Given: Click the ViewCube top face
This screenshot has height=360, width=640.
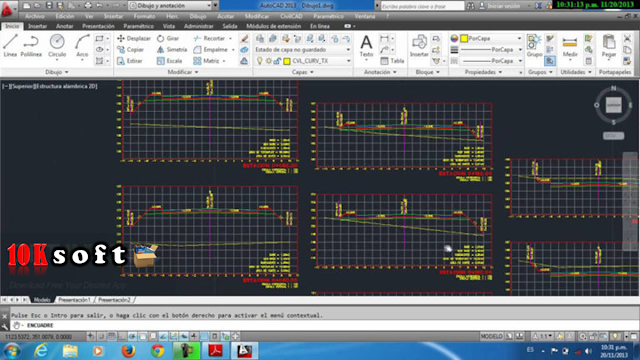Looking at the screenshot, I should (x=613, y=105).
